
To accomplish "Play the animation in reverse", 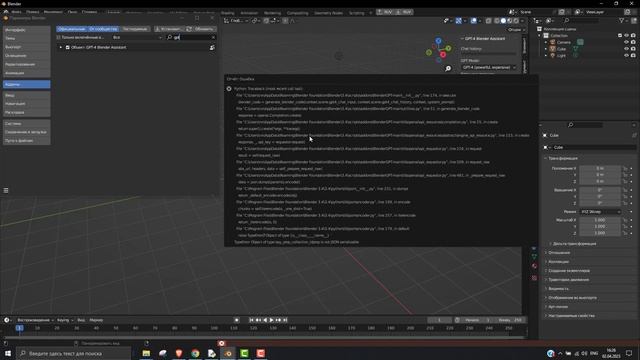I will [265, 320].
